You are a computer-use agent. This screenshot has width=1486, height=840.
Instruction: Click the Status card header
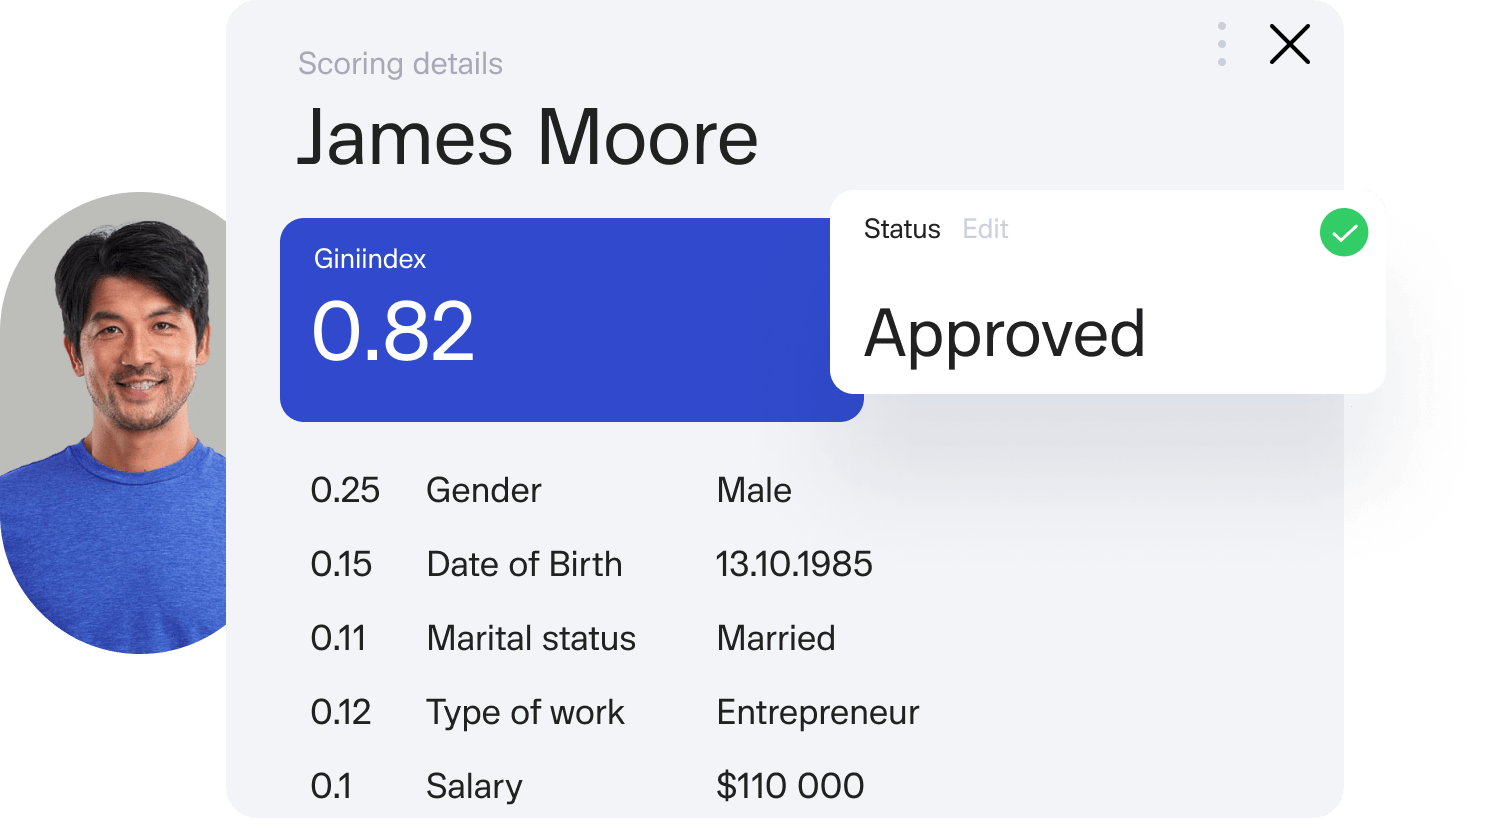click(902, 229)
